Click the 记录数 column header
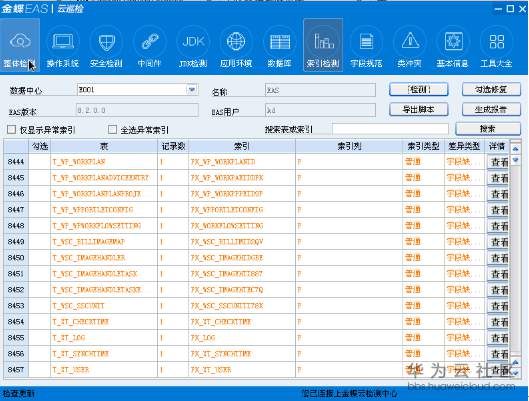 (x=173, y=146)
